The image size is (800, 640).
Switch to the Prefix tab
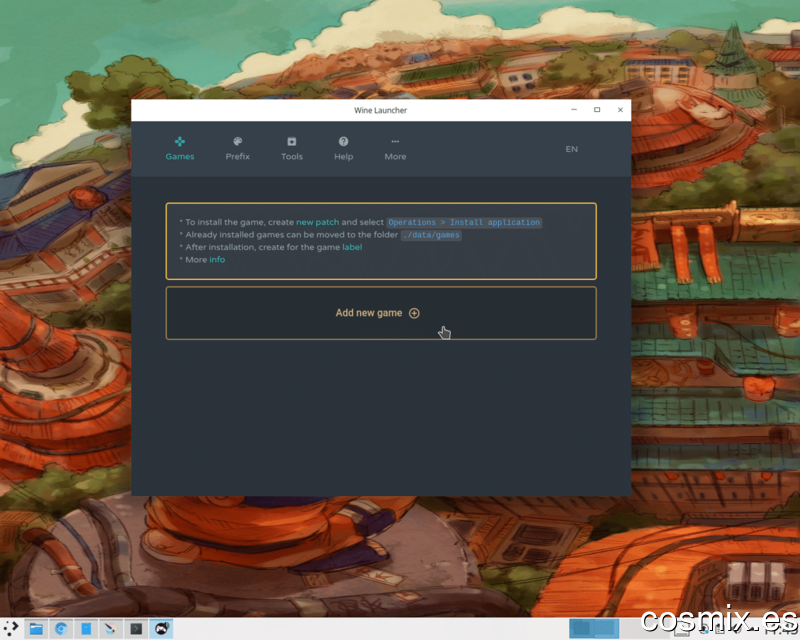tap(237, 149)
